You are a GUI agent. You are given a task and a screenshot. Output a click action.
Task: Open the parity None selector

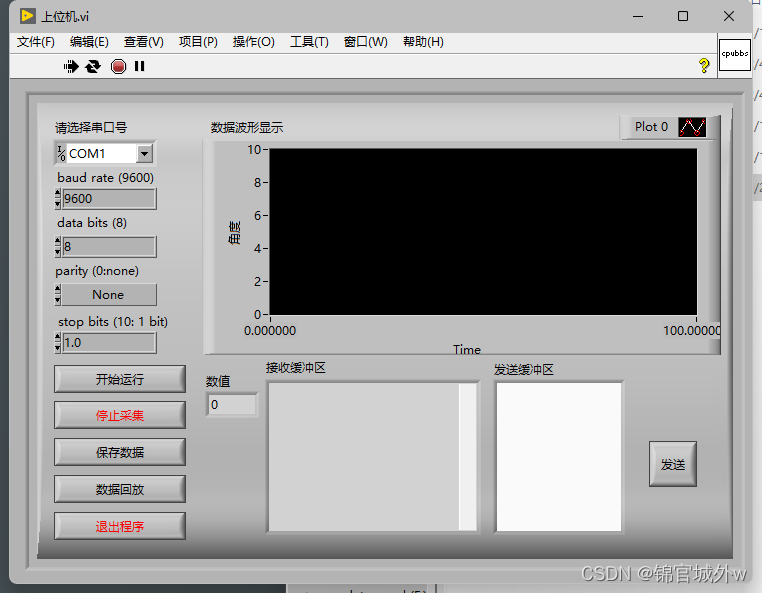(x=108, y=295)
